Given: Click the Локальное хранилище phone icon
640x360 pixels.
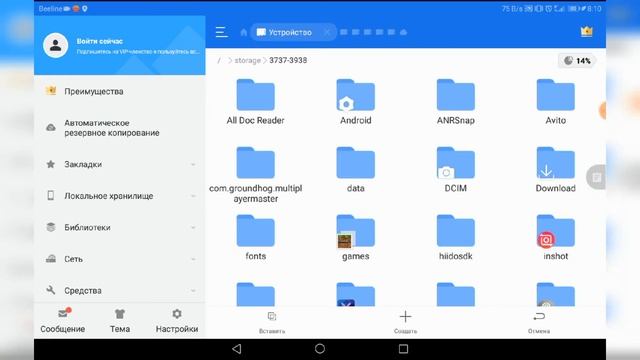Looking at the screenshot, I should [x=51, y=196].
